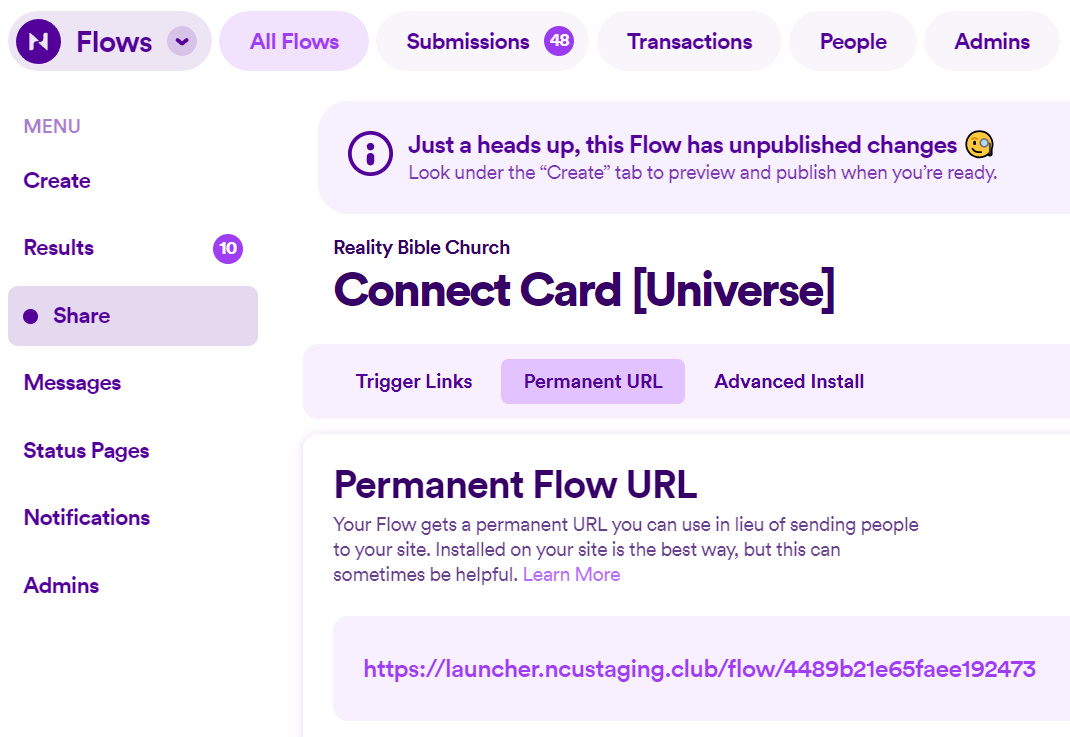The image size is (1070, 737).
Task: Switch to the Advanced Install tab
Action: (789, 381)
